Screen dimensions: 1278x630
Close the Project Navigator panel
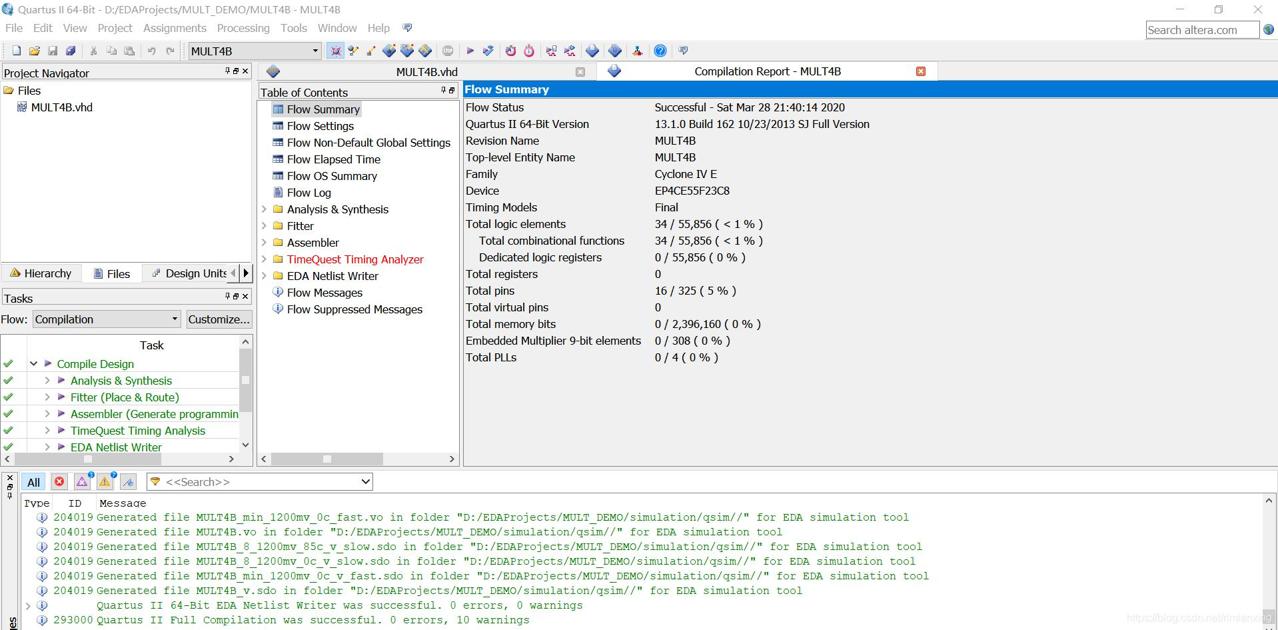(x=246, y=72)
